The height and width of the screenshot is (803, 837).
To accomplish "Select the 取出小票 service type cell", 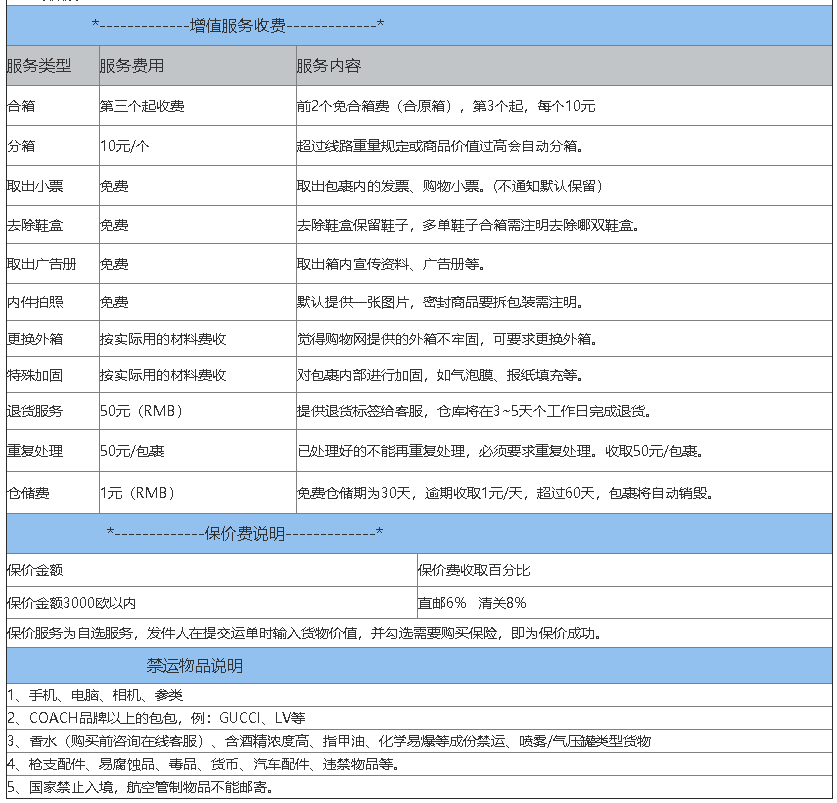I will coord(35,186).
